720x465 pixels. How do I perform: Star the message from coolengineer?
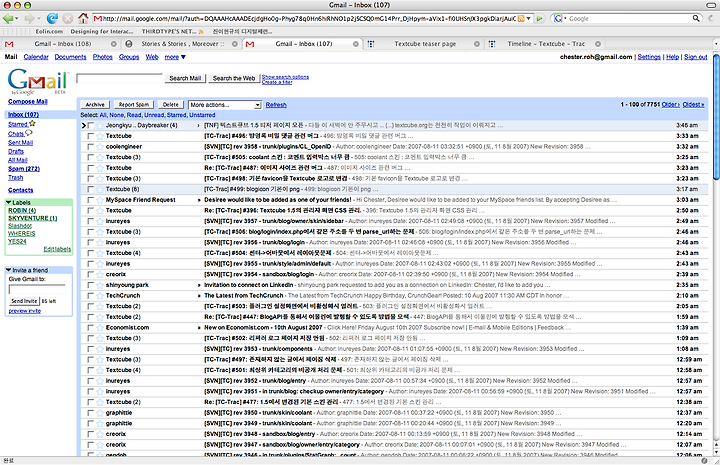(x=100, y=147)
